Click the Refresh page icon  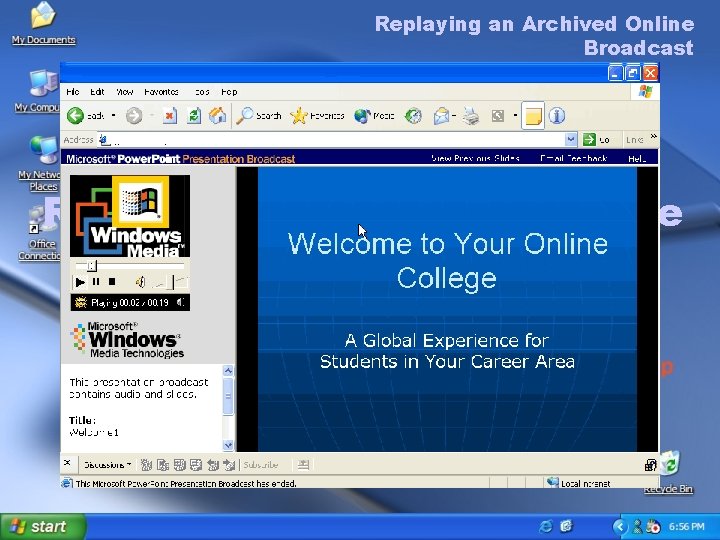(x=194, y=116)
